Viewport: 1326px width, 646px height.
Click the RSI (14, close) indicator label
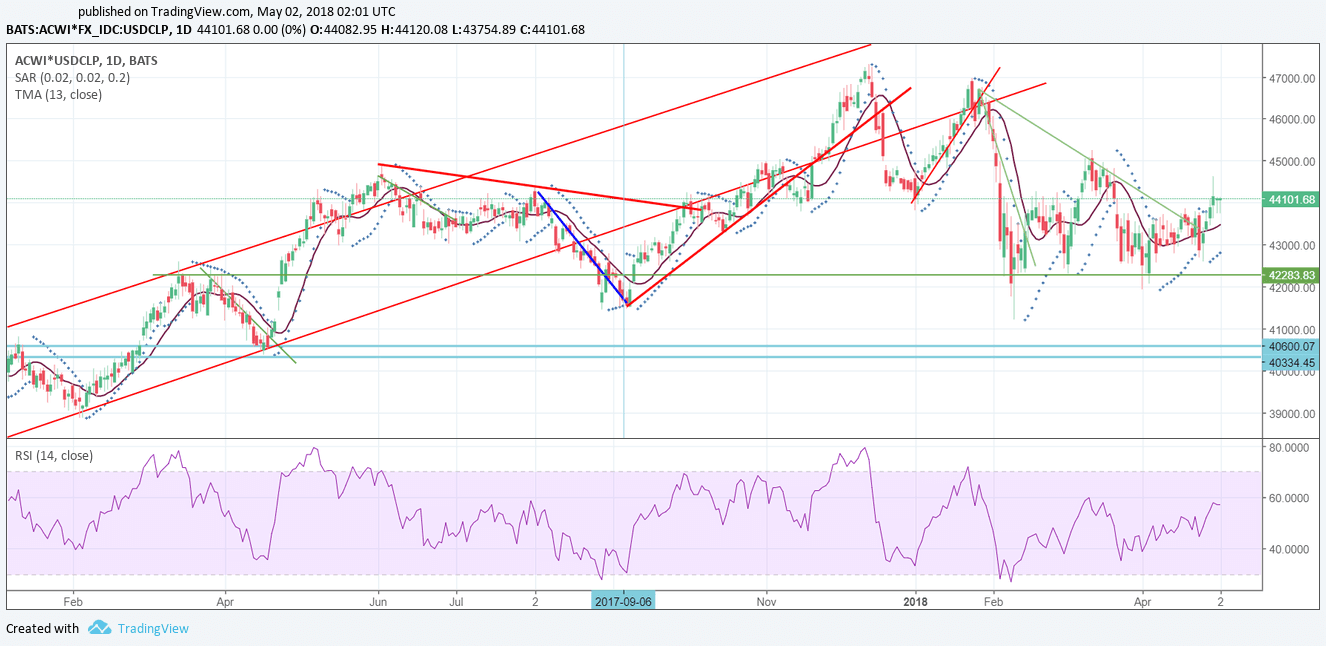(54, 456)
